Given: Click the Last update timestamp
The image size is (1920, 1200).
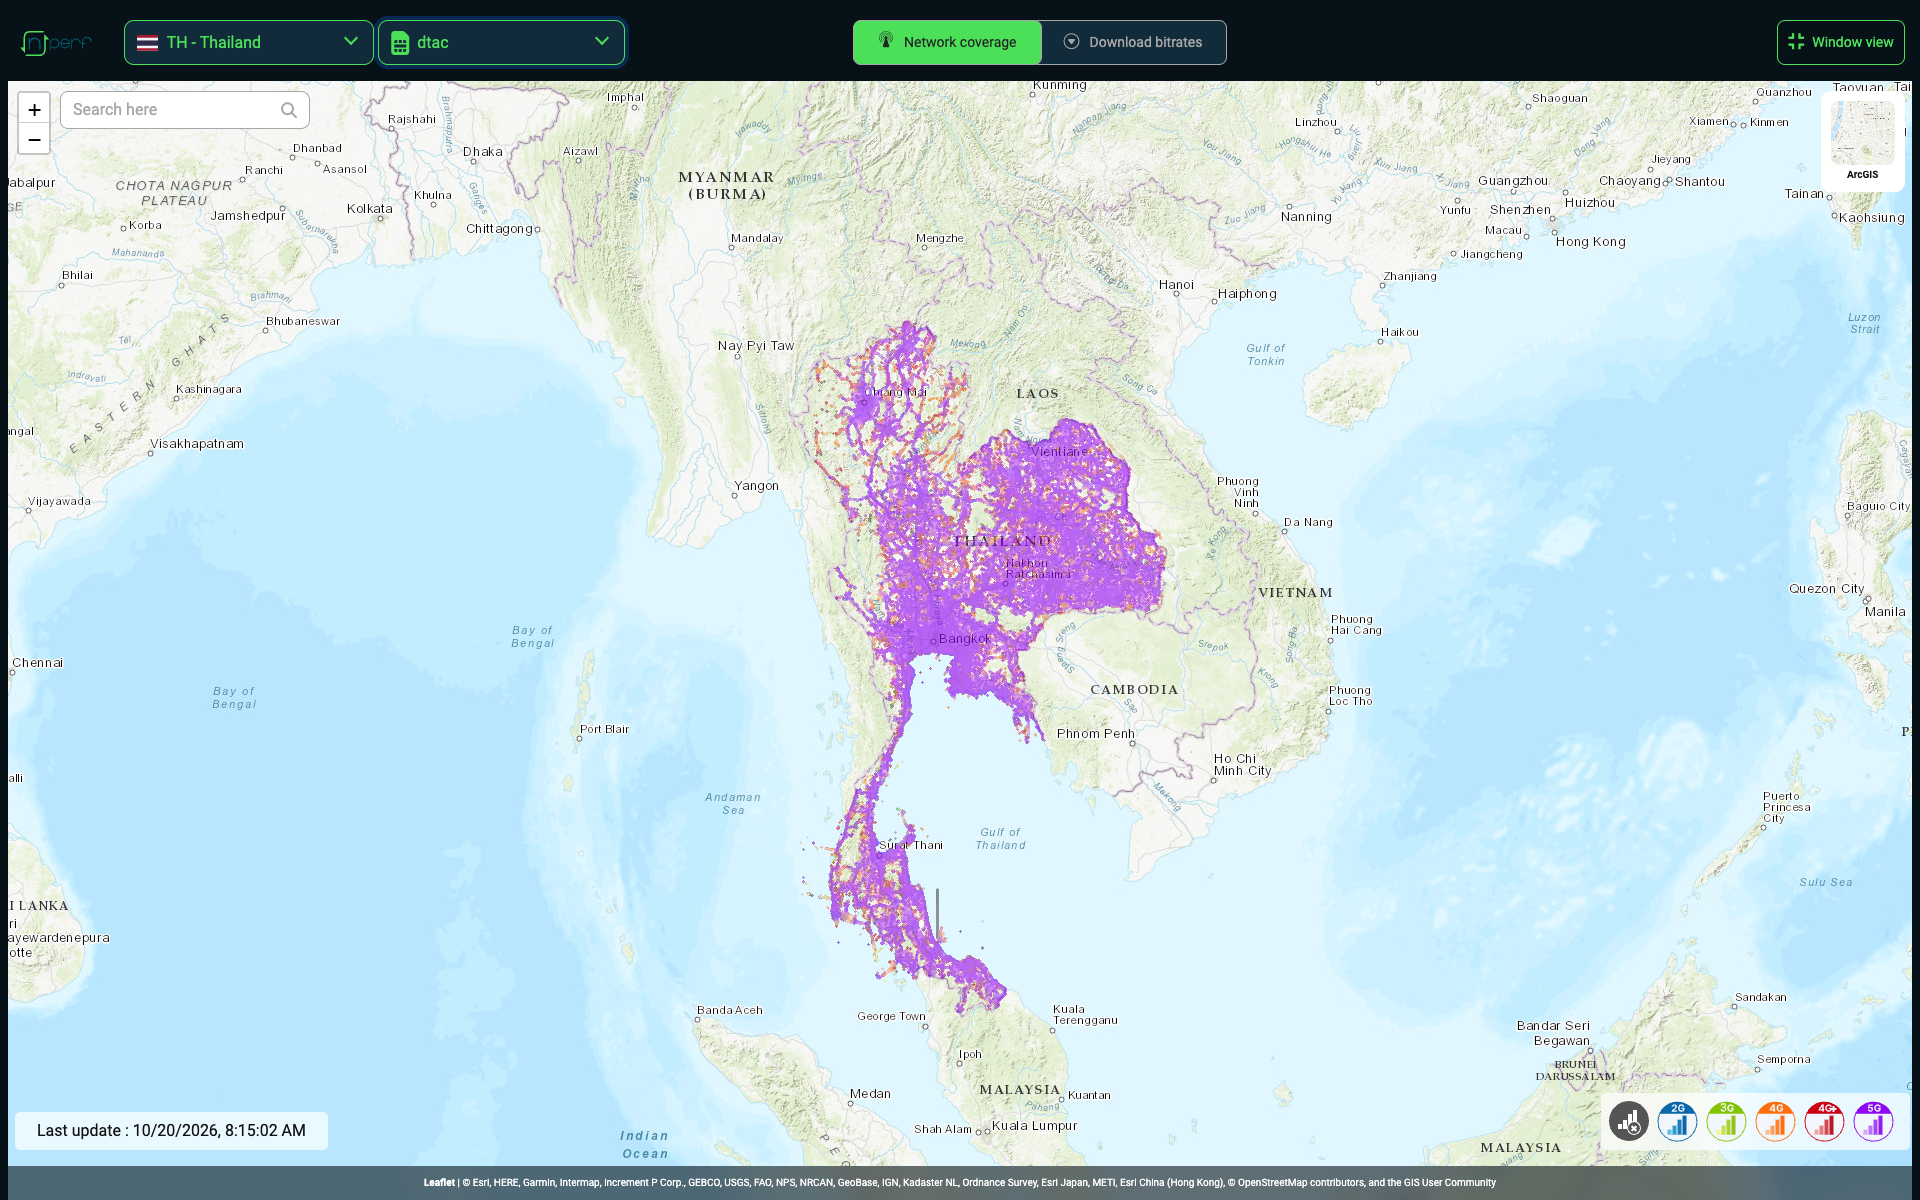Looking at the screenshot, I should (171, 1130).
